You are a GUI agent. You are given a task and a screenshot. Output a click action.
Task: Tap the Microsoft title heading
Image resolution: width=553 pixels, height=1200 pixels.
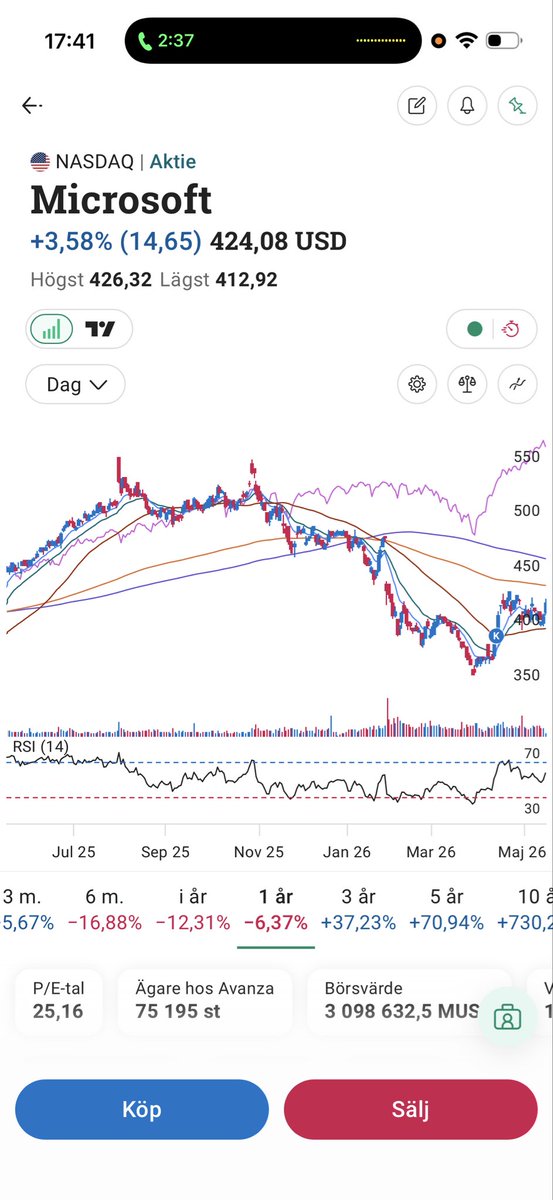(x=121, y=200)
